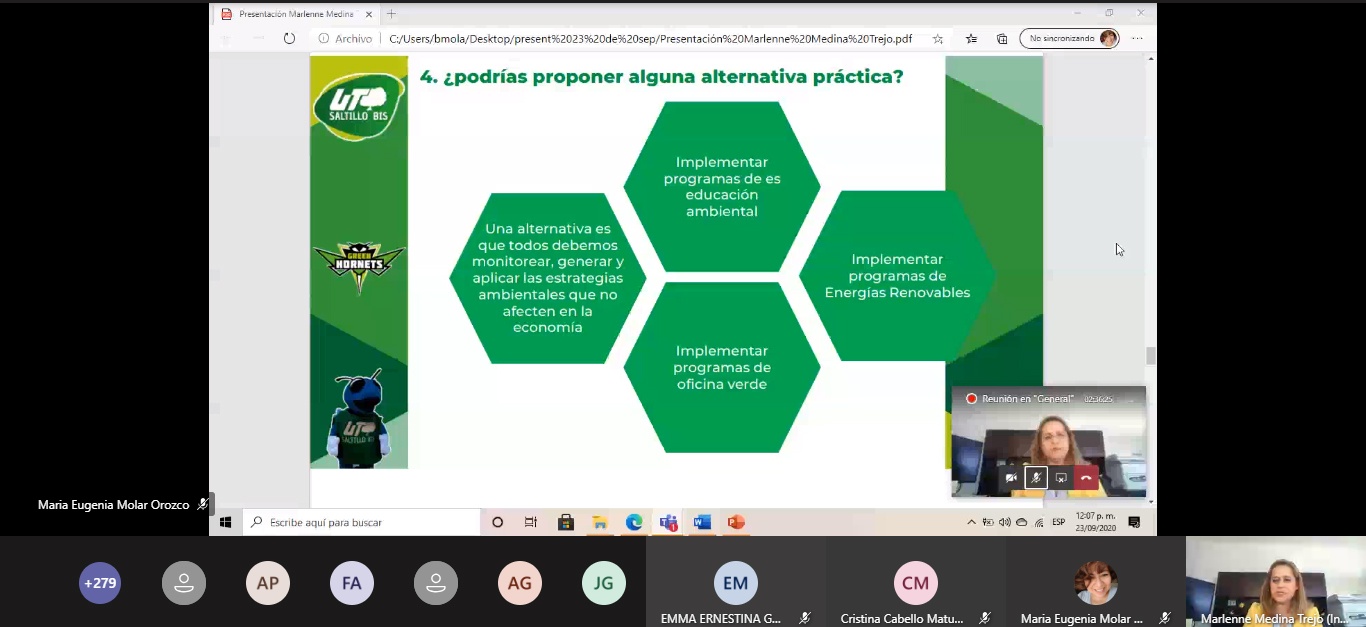Hang up call with red phone icon

pyautogui.click(x=1086, y=478)
